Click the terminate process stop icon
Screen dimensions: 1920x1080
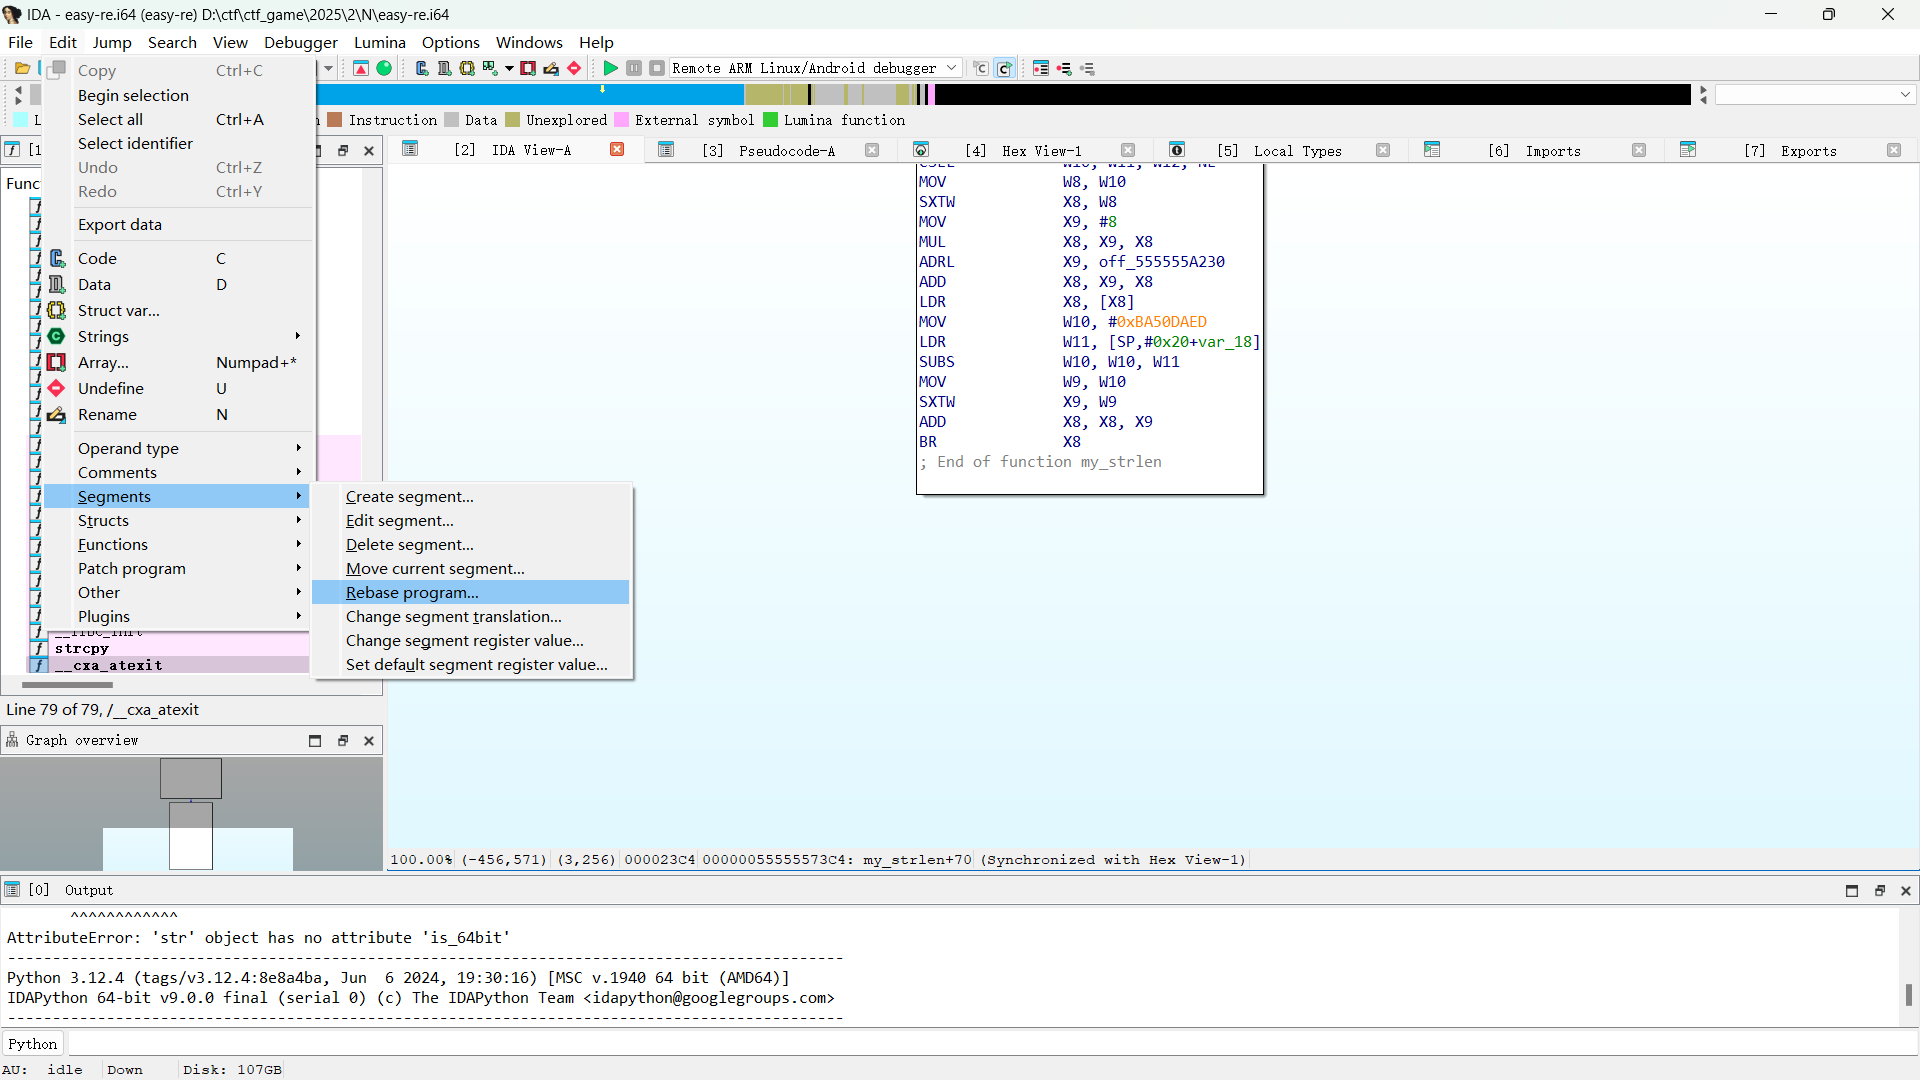coord(657,68)
